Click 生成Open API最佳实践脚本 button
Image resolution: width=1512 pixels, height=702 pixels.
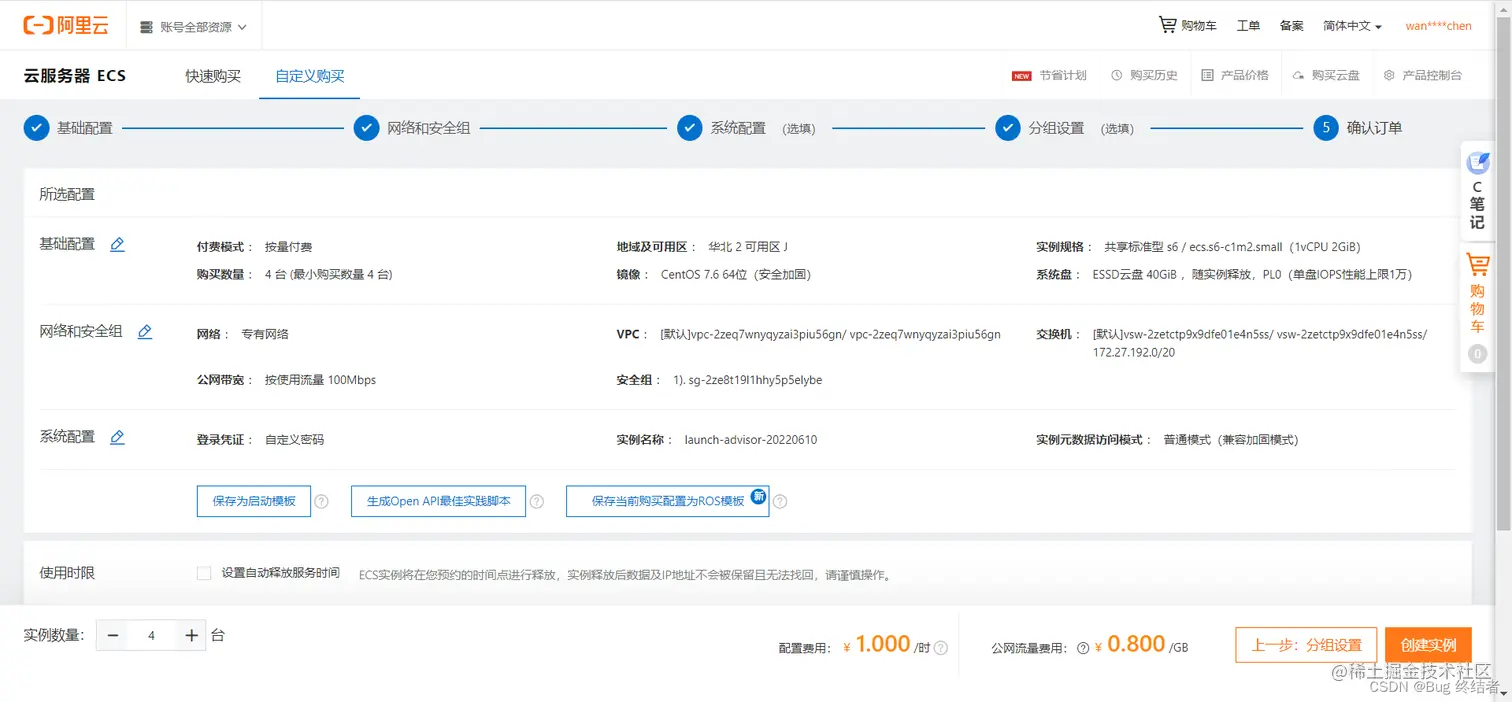click(438, 501)
